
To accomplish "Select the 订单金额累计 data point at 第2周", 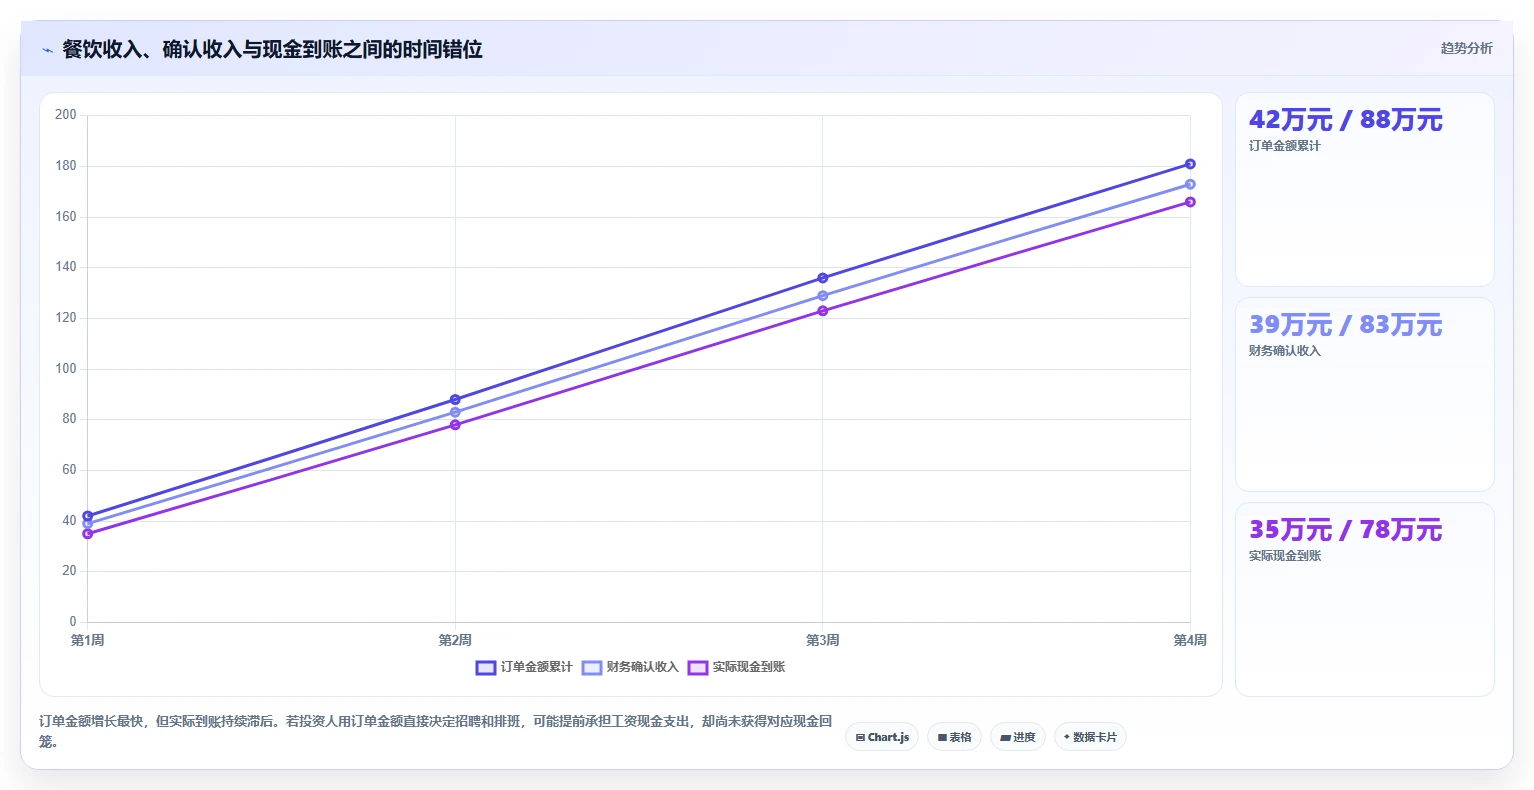I will 455,400.
